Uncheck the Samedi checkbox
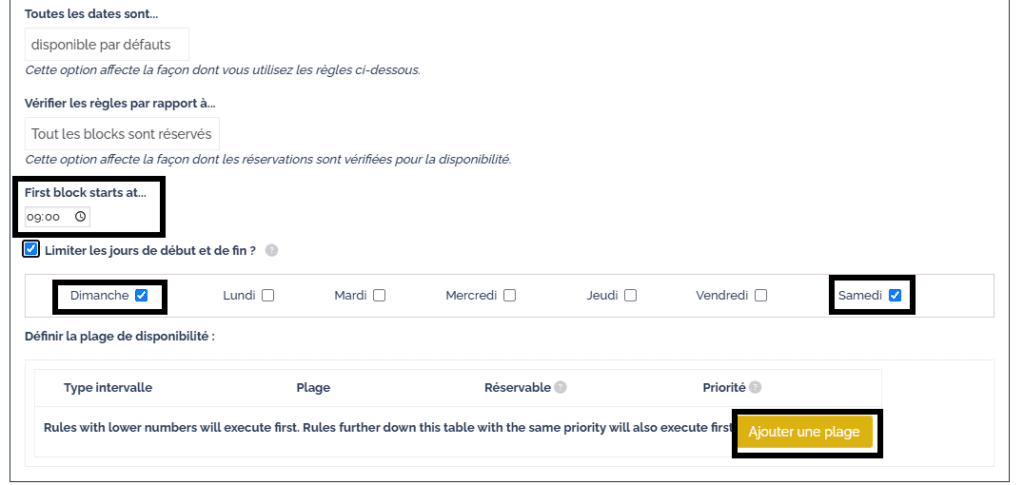Viewport: 1024px width, 485px height. (895, 295)
